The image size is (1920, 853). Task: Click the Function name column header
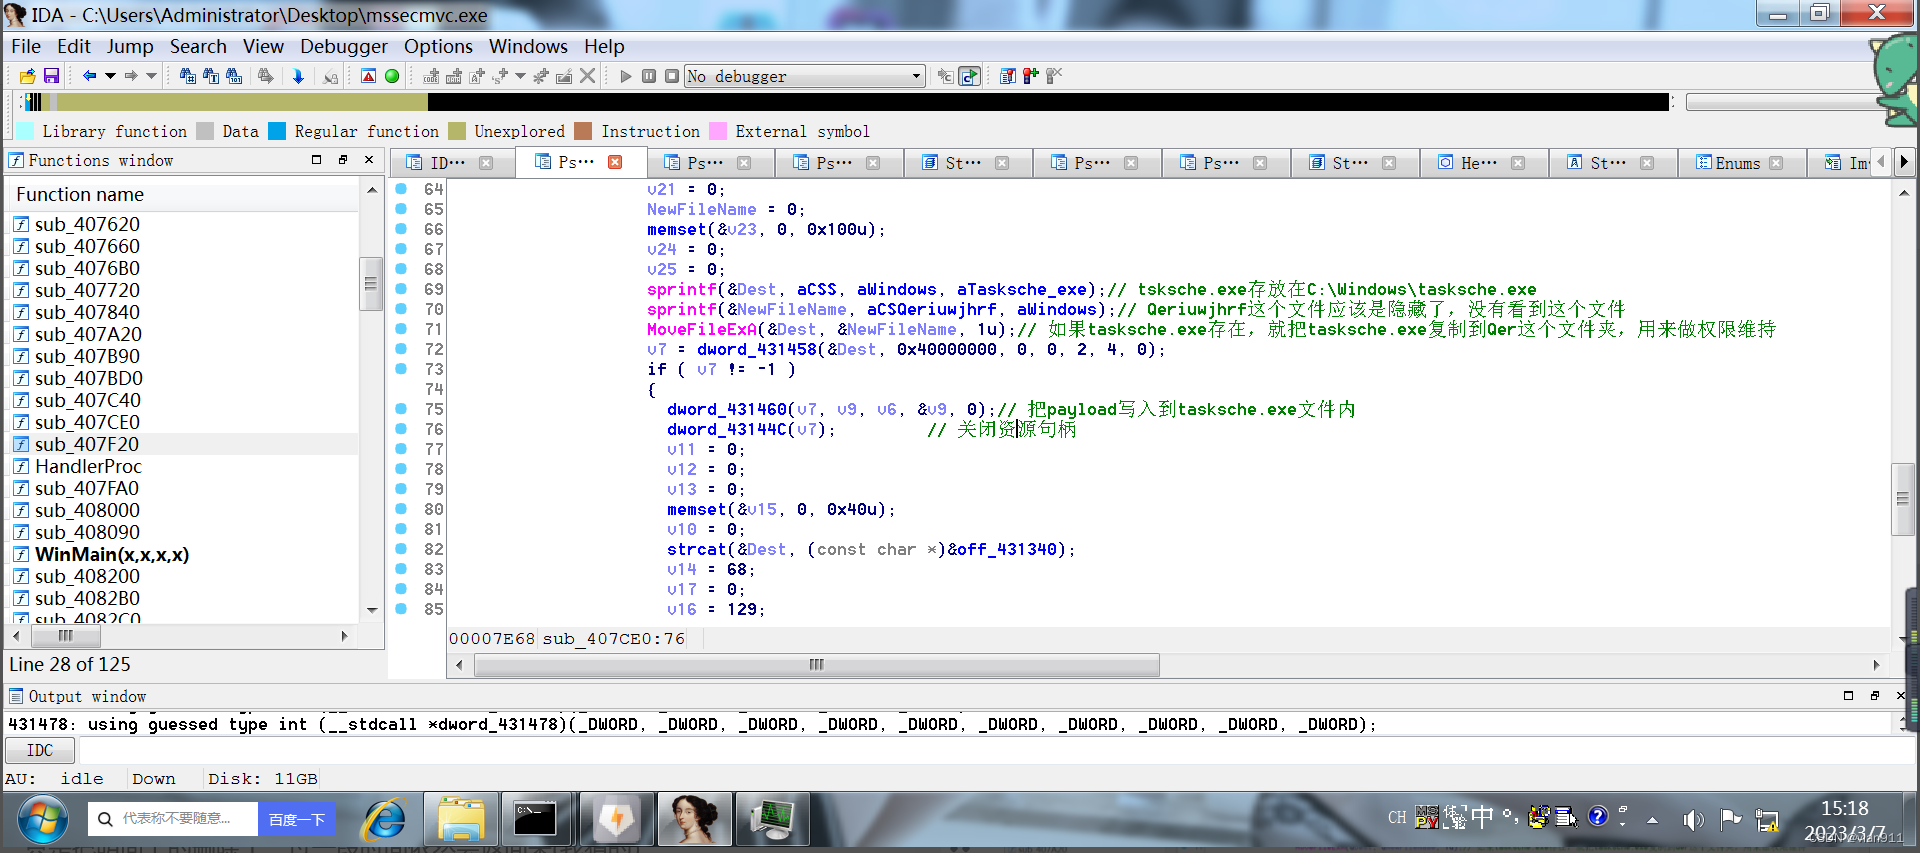point(183,194)
